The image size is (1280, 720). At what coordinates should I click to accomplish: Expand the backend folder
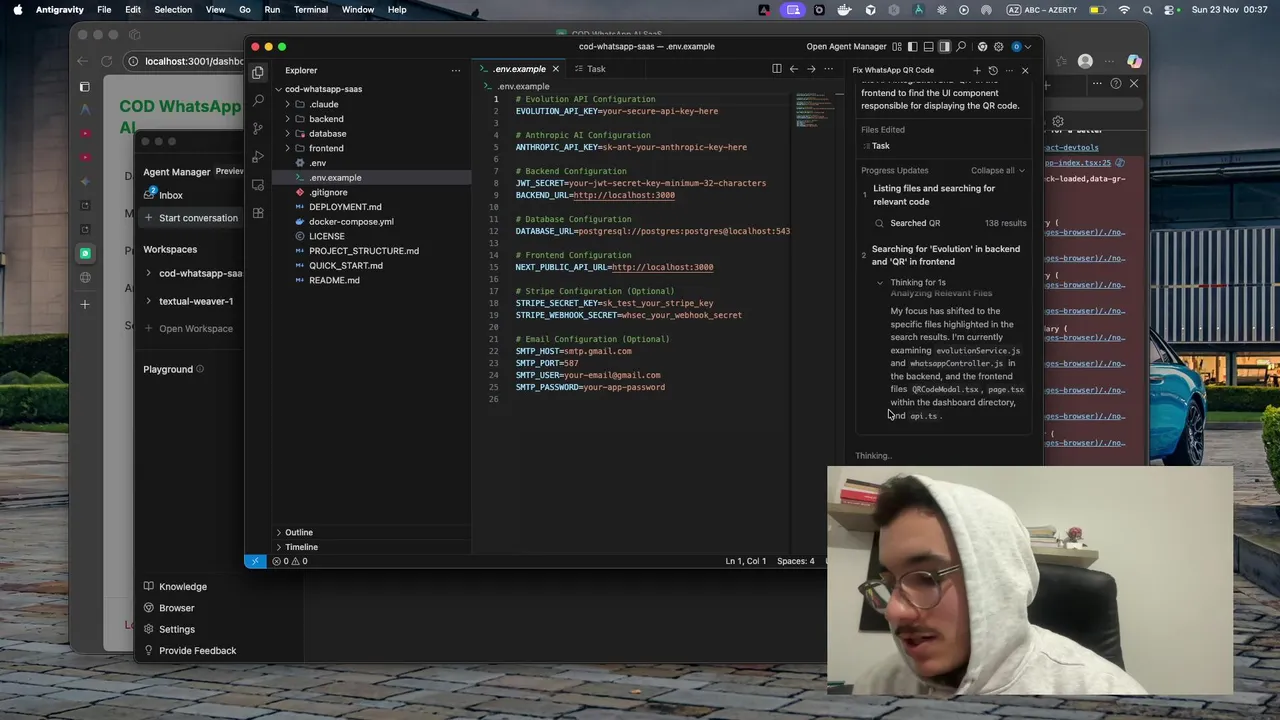pyautogui.click(x=326, y=119)
